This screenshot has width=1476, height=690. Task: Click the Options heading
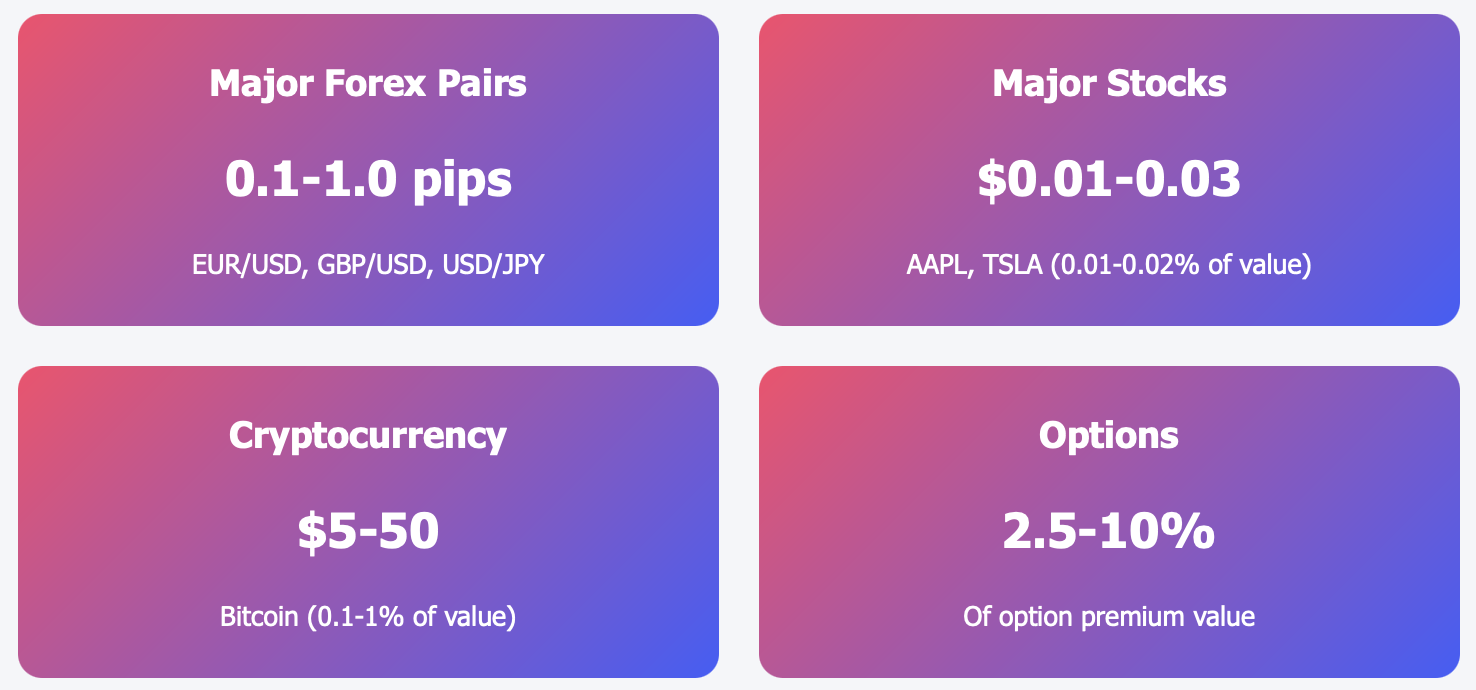[x=1109, y=435]
